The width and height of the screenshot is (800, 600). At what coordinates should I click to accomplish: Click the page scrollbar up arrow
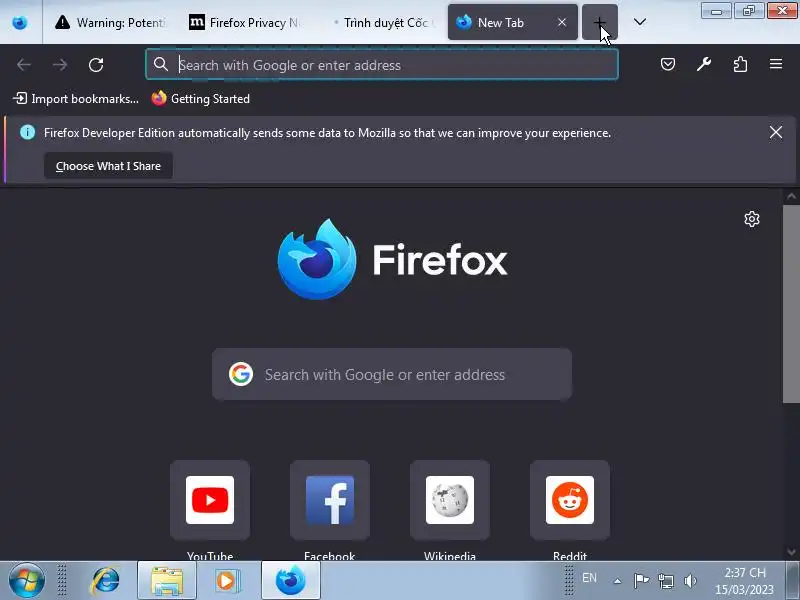[x=791, y=196]
